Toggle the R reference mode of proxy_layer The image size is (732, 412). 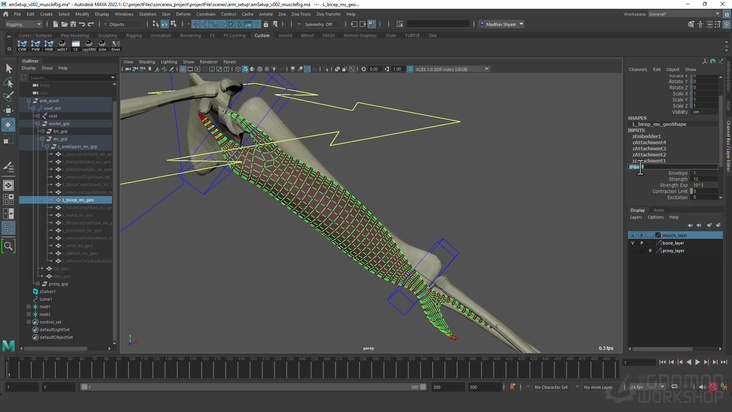point(650,251)
